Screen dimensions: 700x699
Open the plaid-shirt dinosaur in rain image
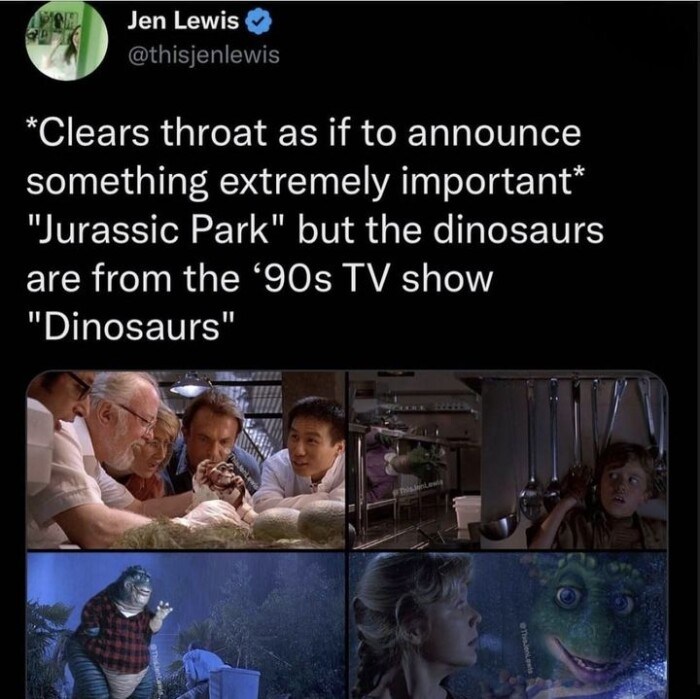(x=186, y=625)
